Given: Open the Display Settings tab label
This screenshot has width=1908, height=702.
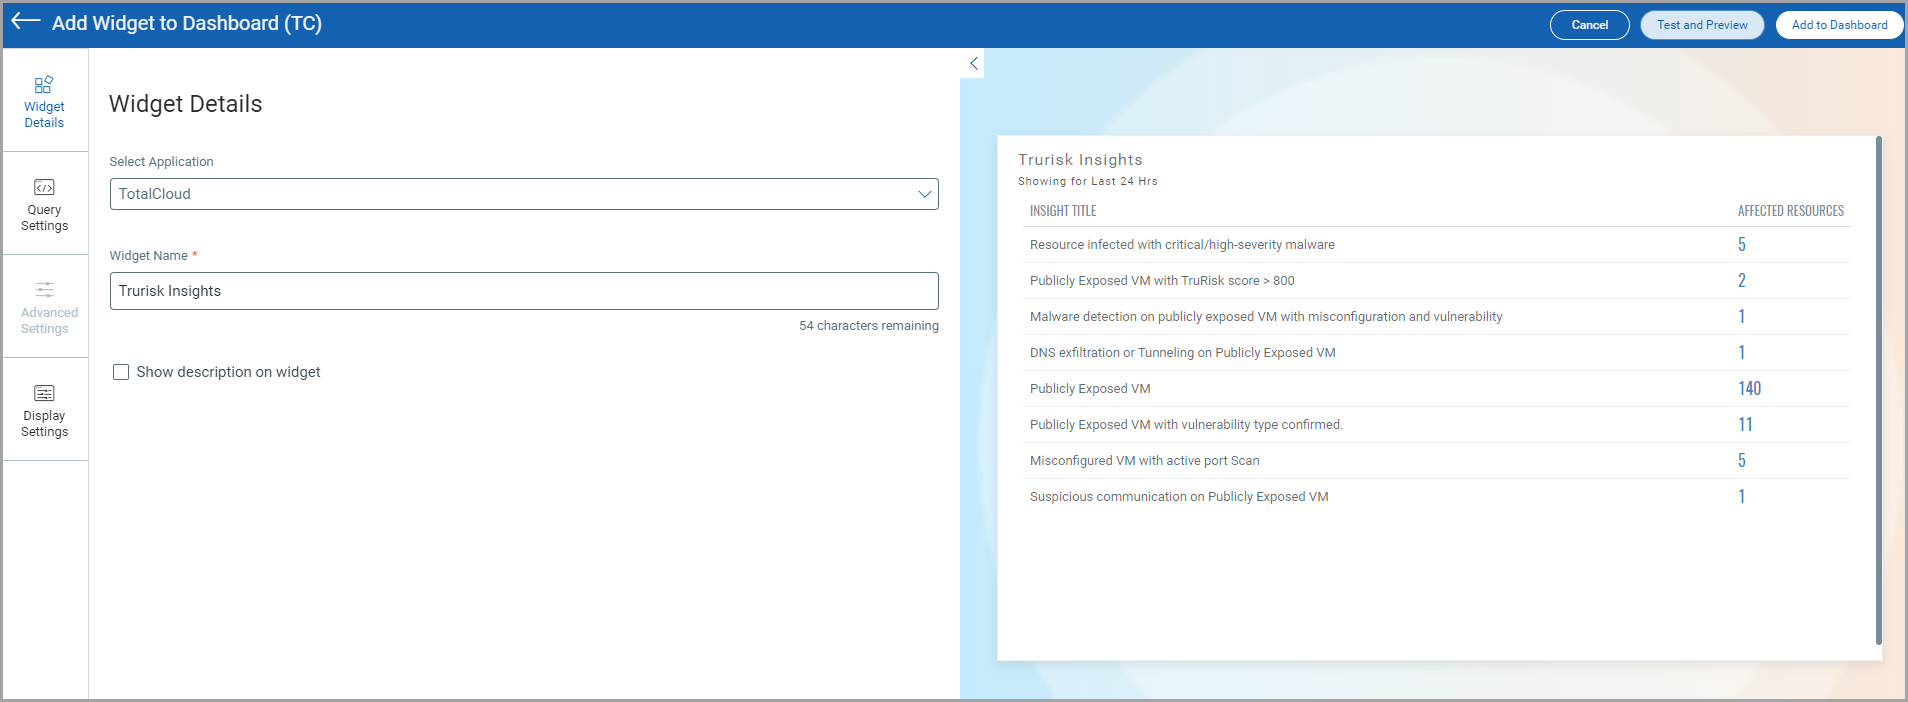Looking at the screenshot, I should 44,424.
